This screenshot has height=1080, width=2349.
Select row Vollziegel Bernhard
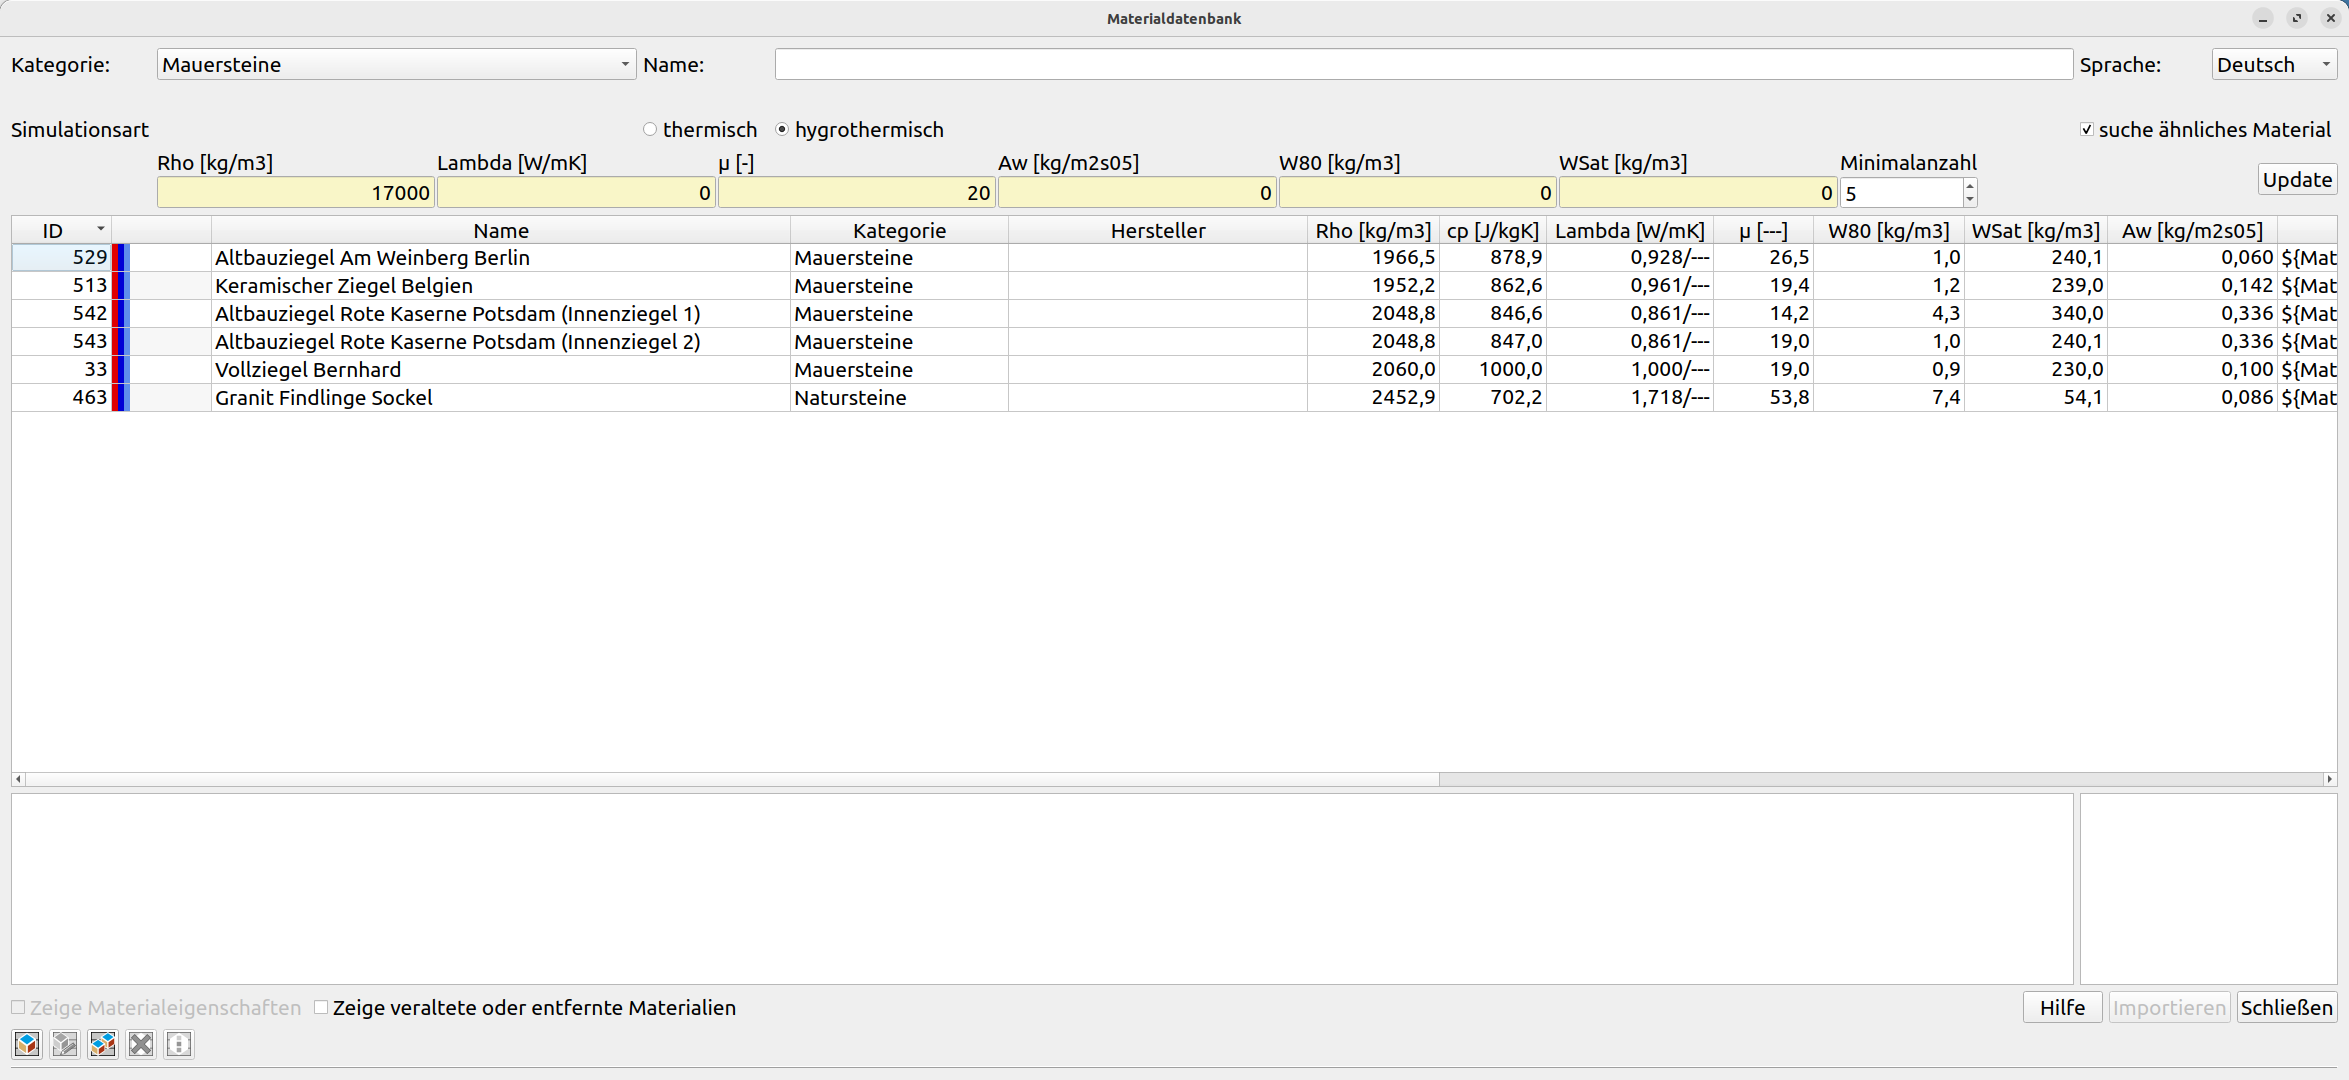pos(1174,370)
